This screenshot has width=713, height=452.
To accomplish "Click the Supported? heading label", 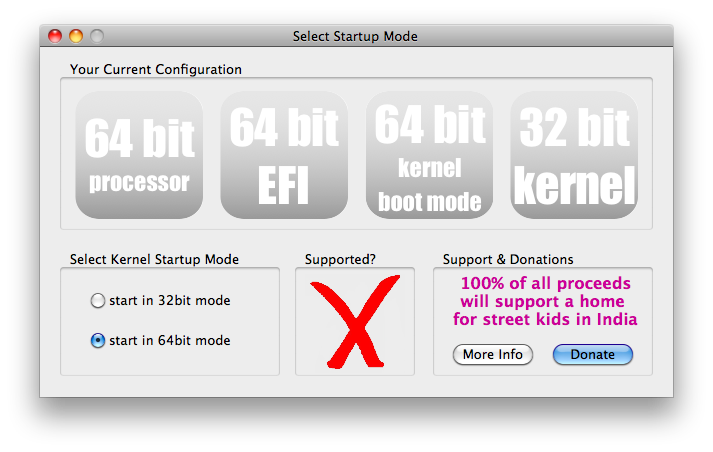I will point(340,259).
